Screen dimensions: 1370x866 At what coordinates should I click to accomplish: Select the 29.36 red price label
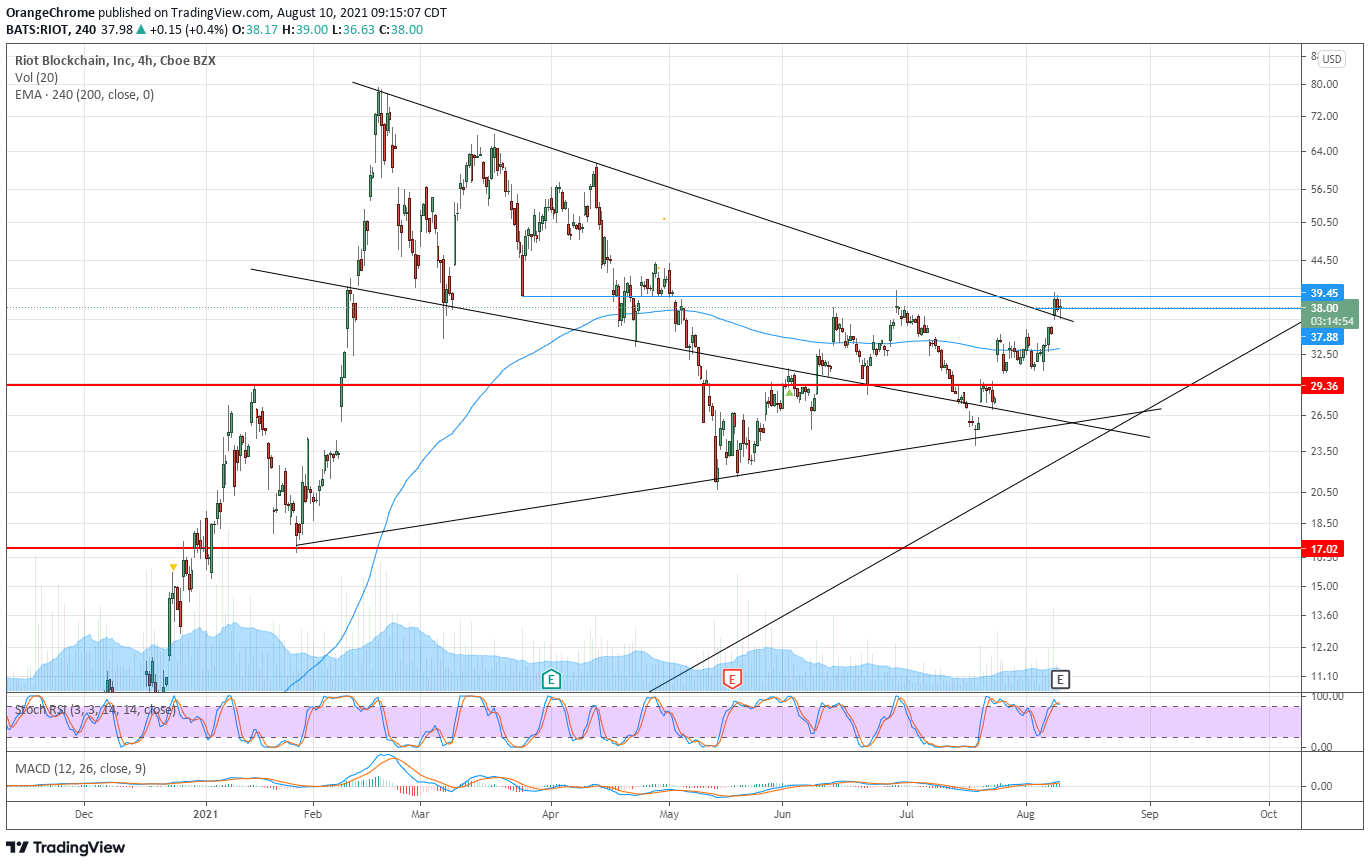[x=1324, y=385]
